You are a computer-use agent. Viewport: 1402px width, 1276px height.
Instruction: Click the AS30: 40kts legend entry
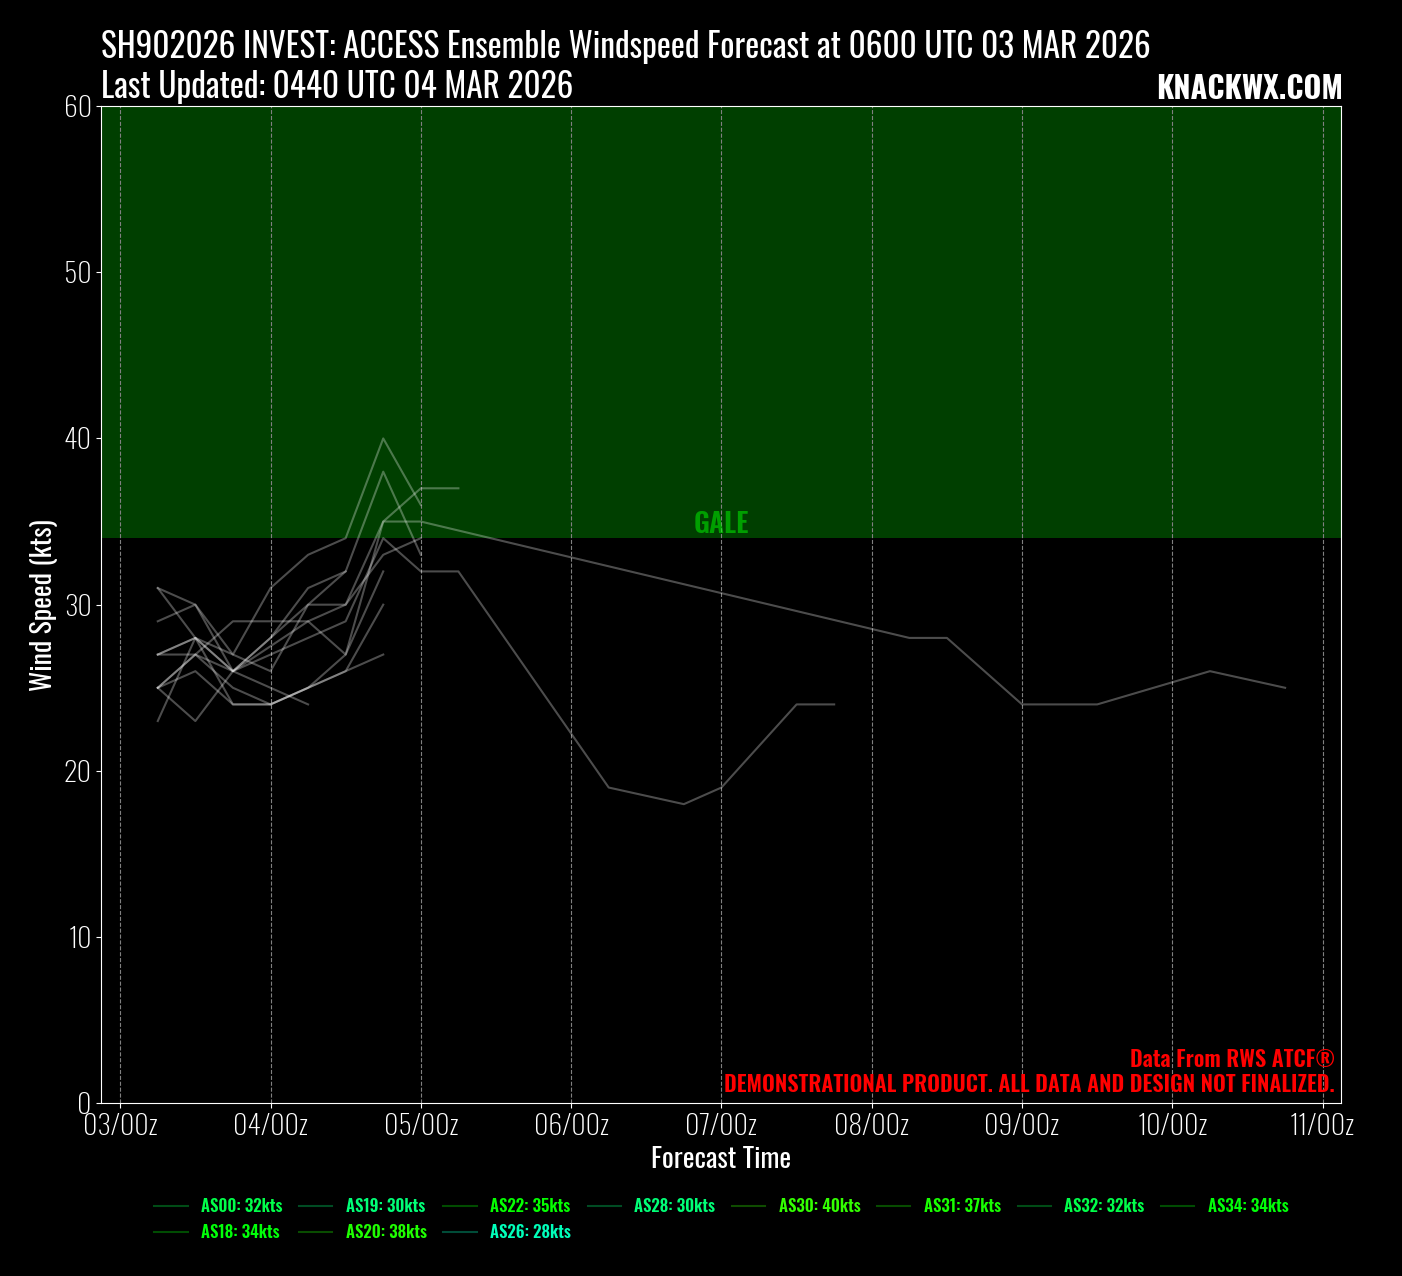coord(819,1206)
